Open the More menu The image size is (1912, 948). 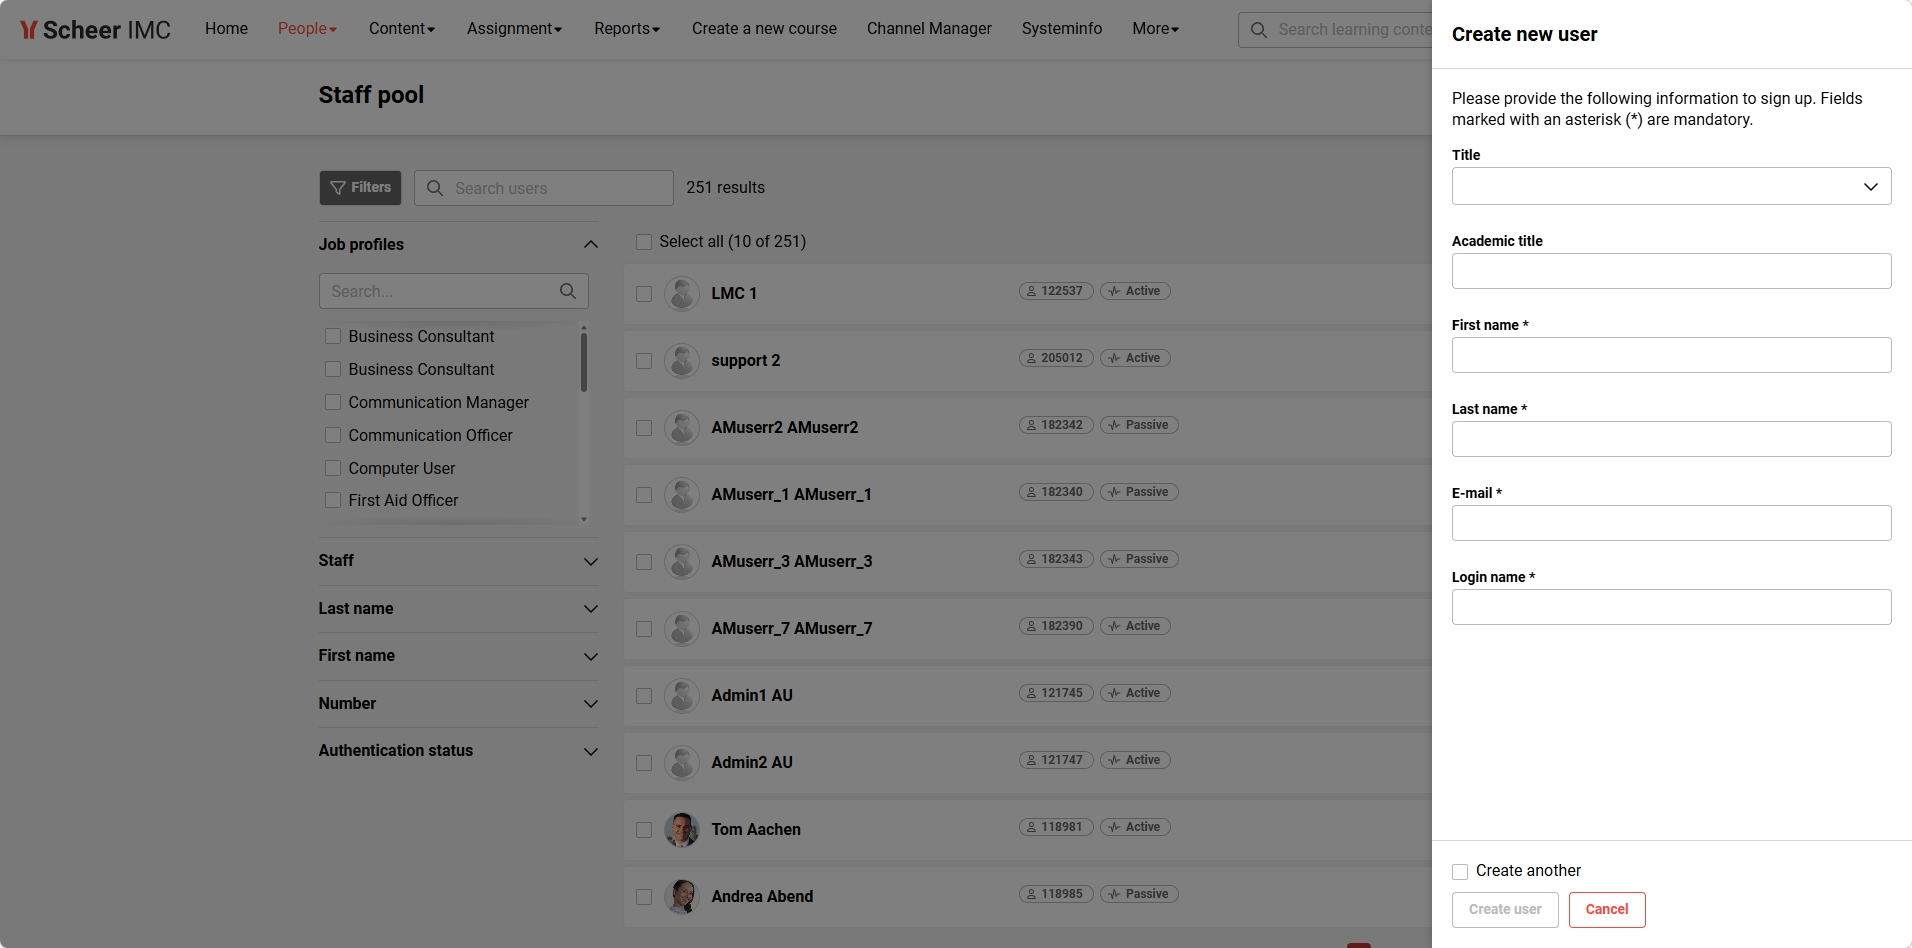(1155, 28)
